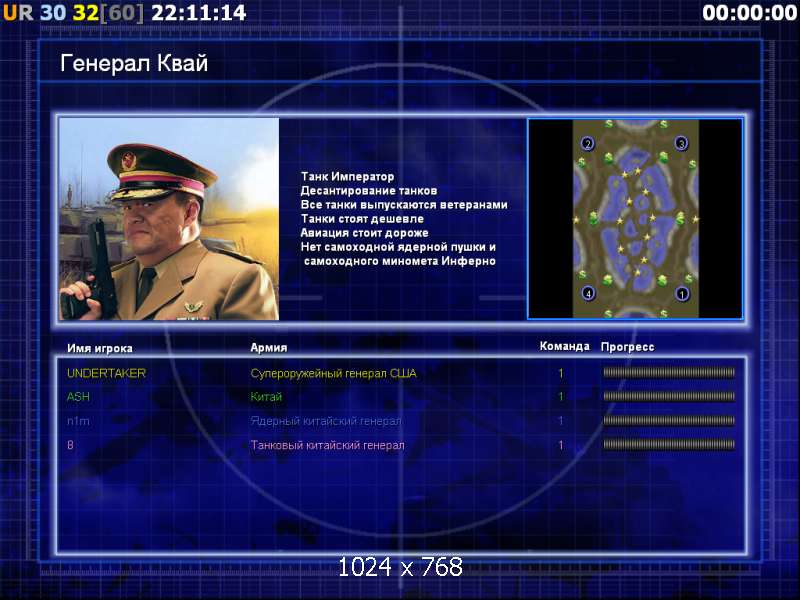Viewport: 800px width, 600px height.
Task: Click player 8's loading progress bar
Action: tap(669, 445)
